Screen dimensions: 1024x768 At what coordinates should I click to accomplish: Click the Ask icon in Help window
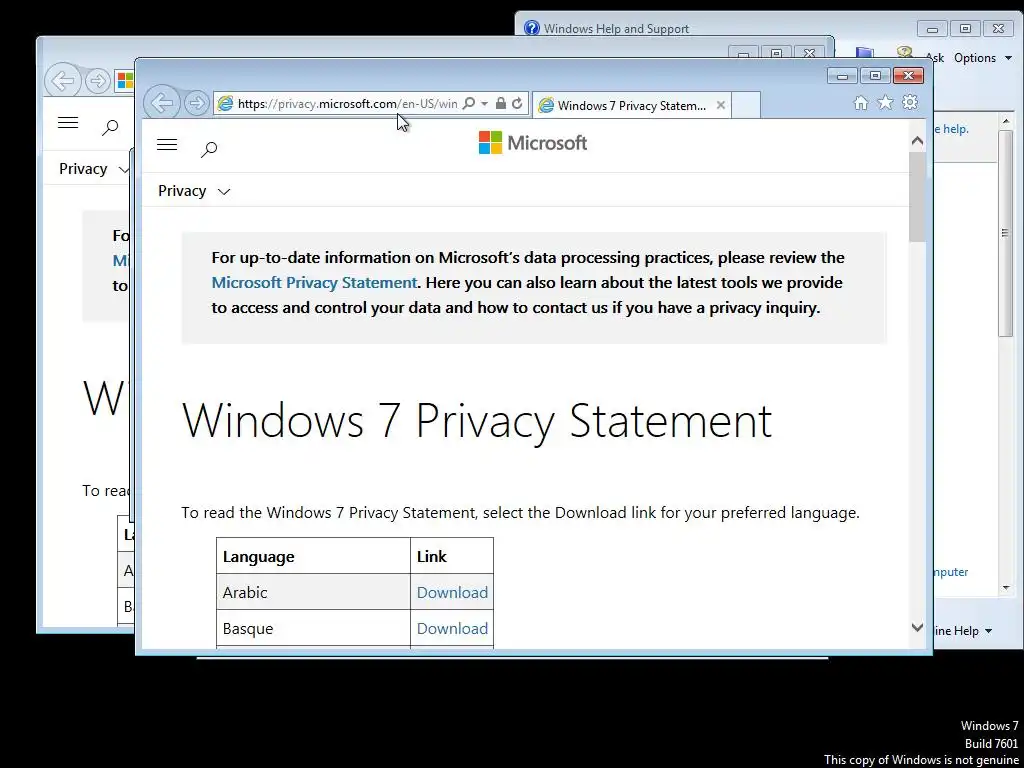(904, 52)
